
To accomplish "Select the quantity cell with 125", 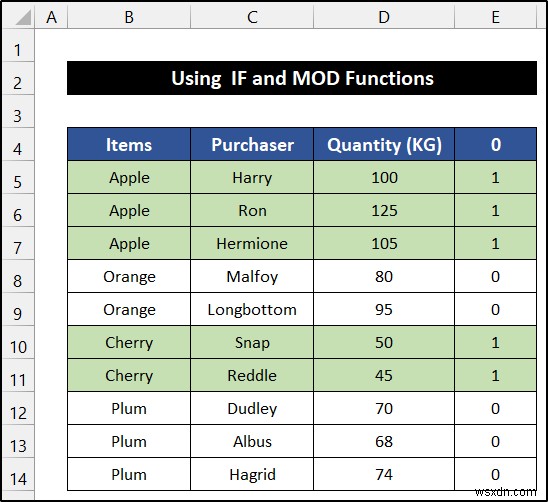I will (x=384, y=210).
